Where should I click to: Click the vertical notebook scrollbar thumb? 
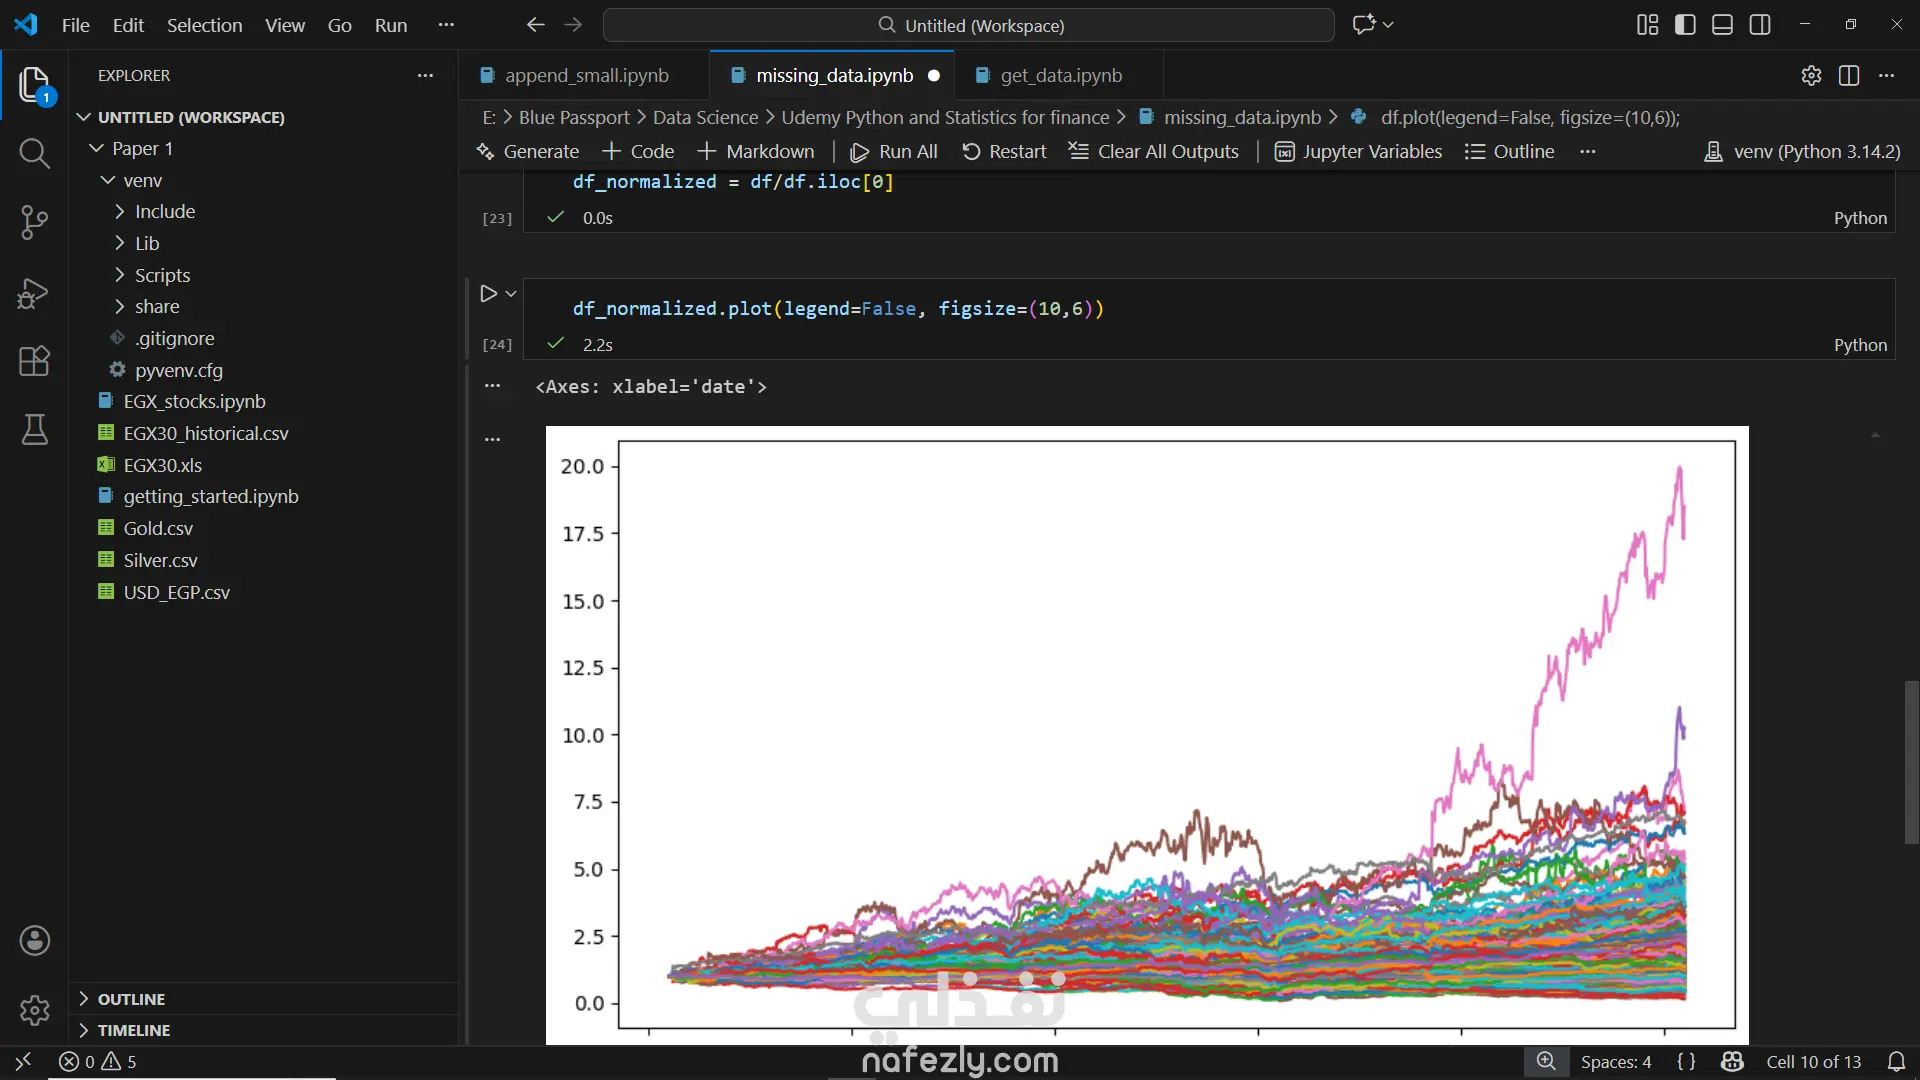click(1911, 762)
